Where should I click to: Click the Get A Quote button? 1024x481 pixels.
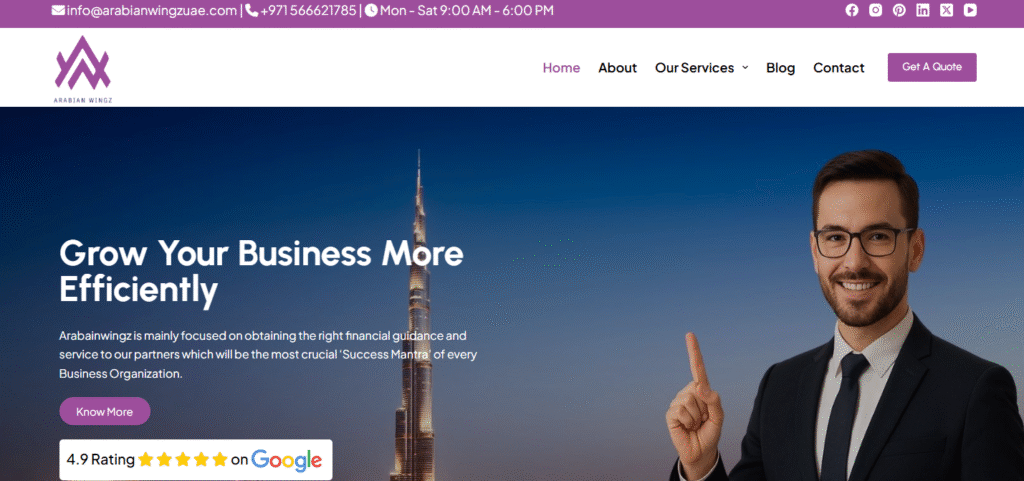[932, 67]
